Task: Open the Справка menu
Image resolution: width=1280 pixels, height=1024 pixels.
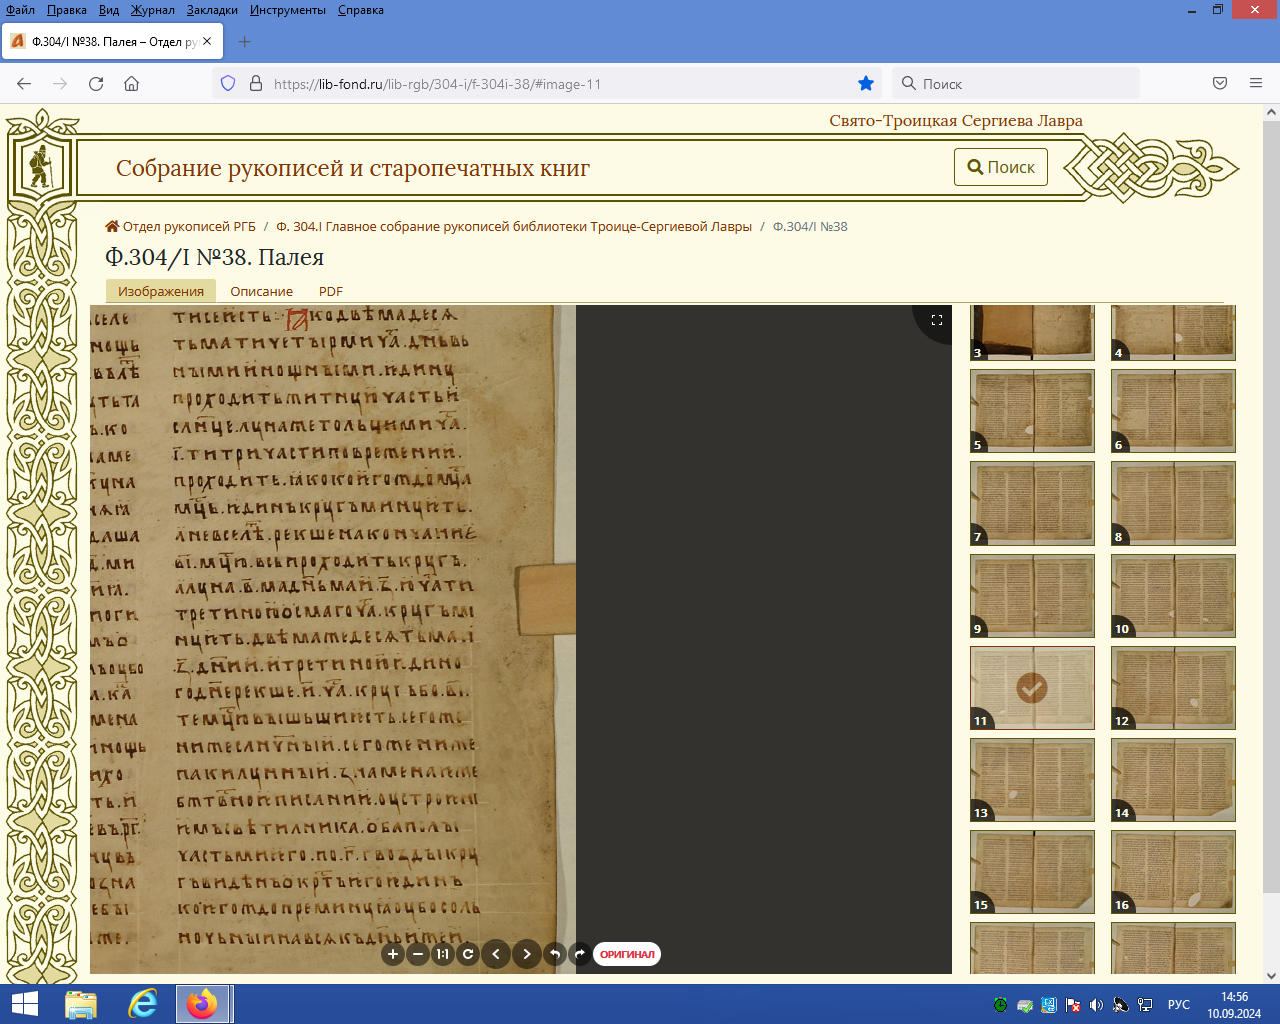Action: tap(361, 10)
